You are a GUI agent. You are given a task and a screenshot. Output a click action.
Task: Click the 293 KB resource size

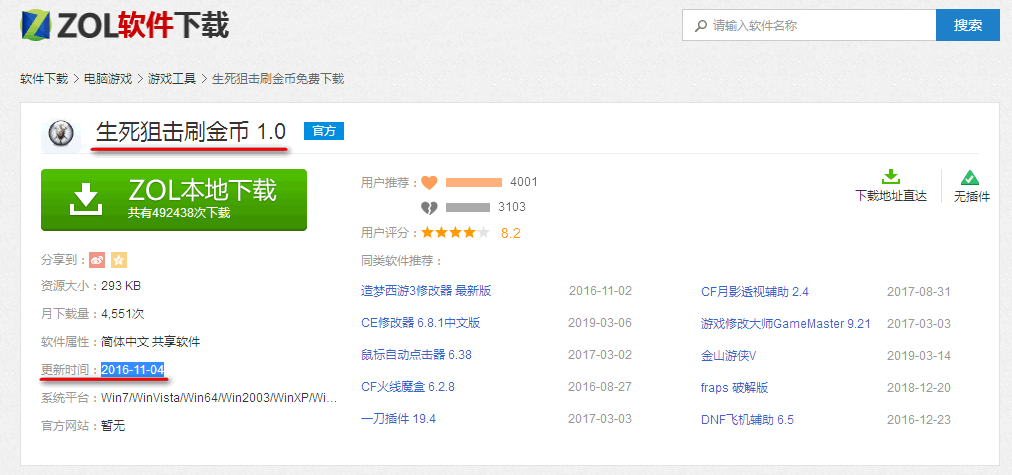point(121,285)
